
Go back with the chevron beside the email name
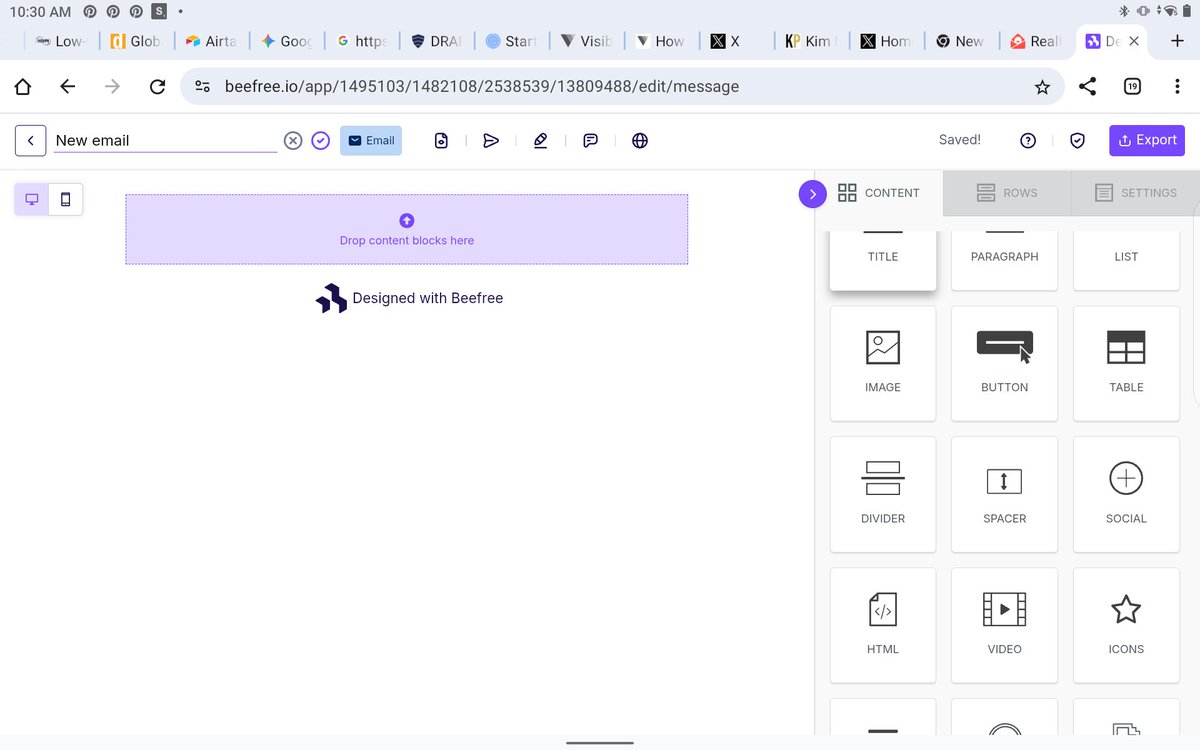pos(31,140)
